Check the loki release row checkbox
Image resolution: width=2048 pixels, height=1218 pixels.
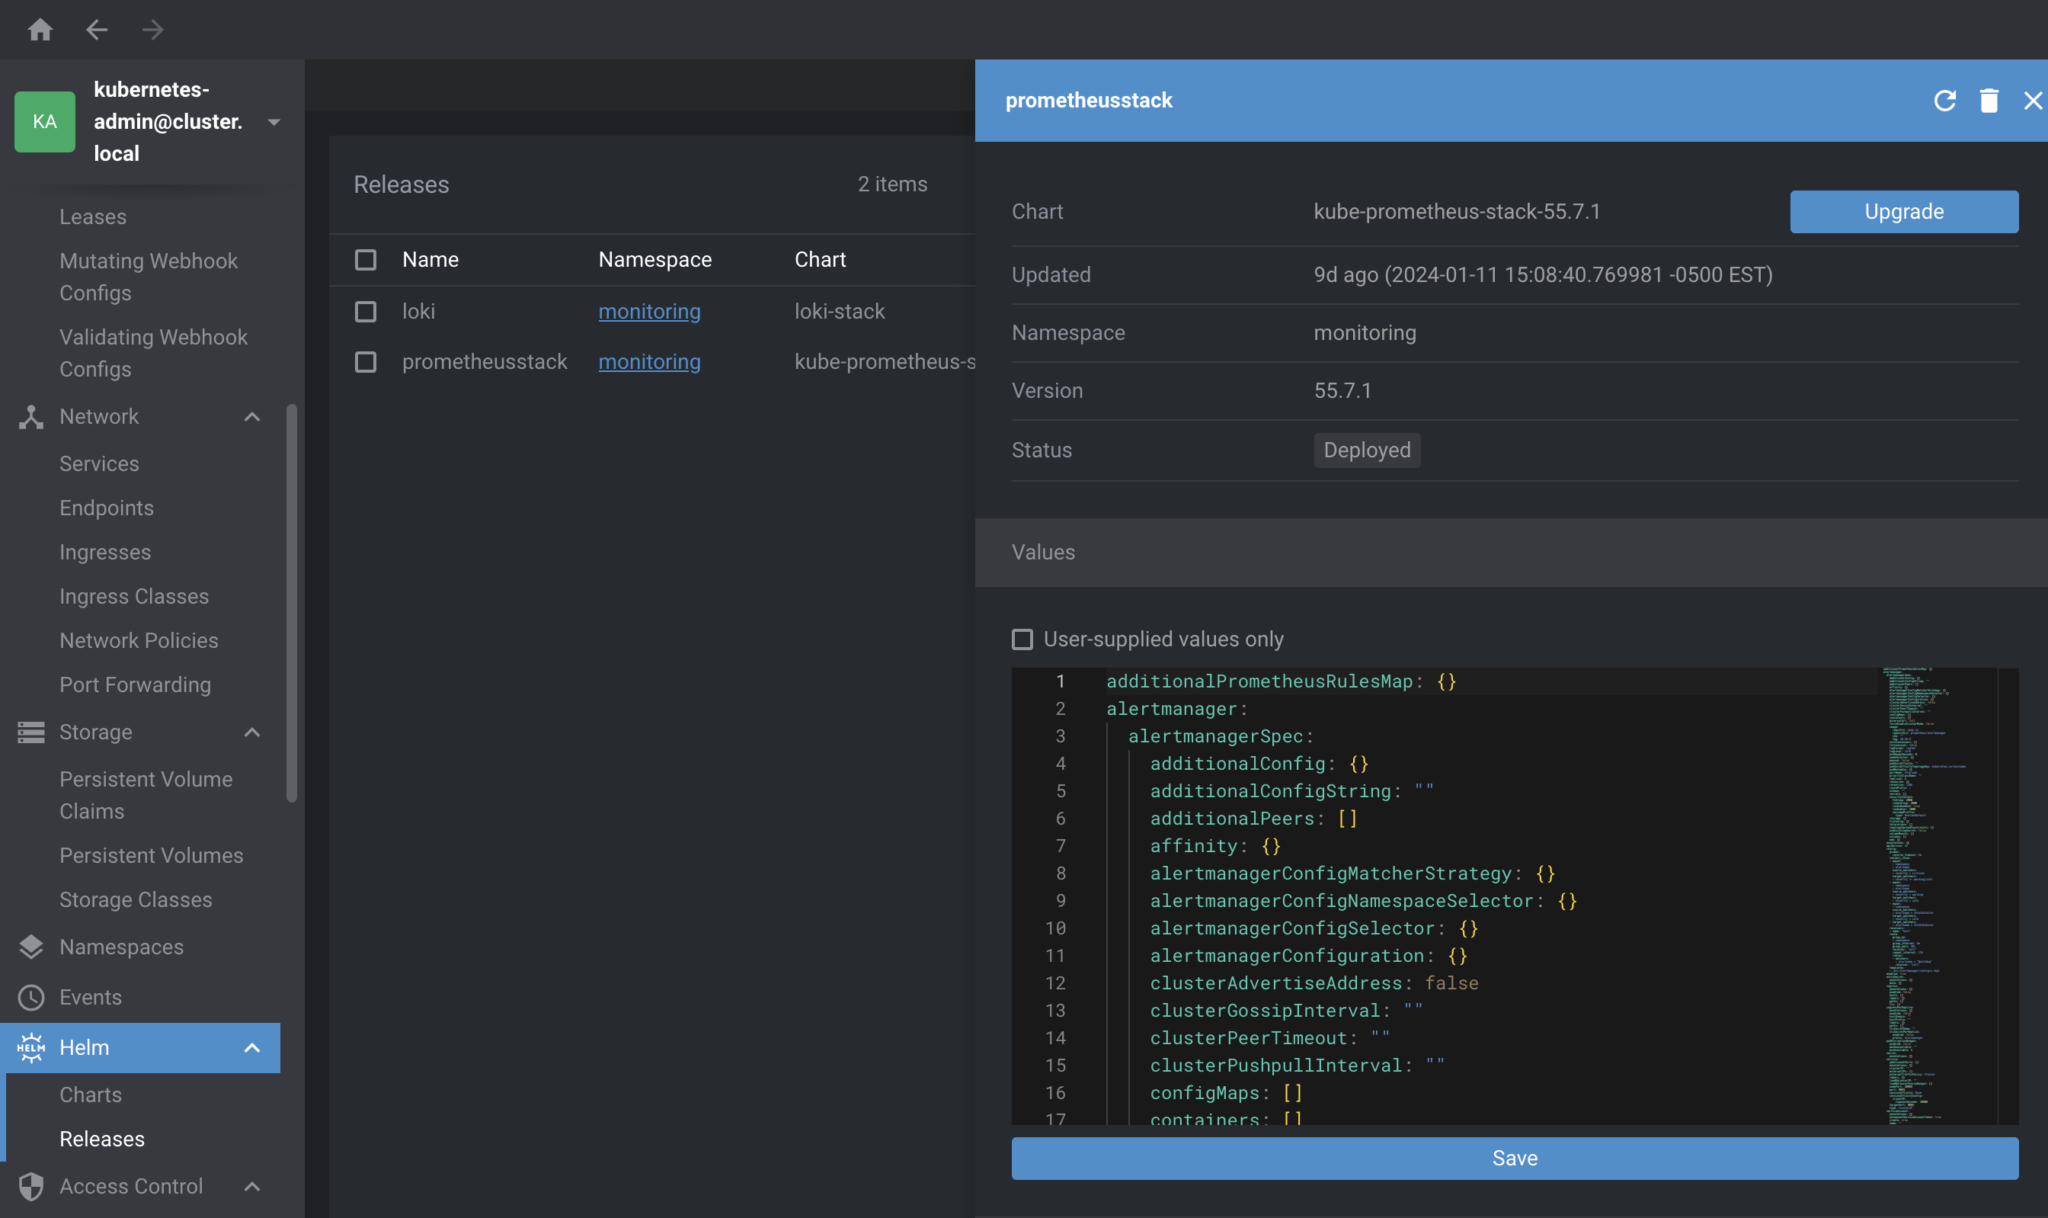366,311
